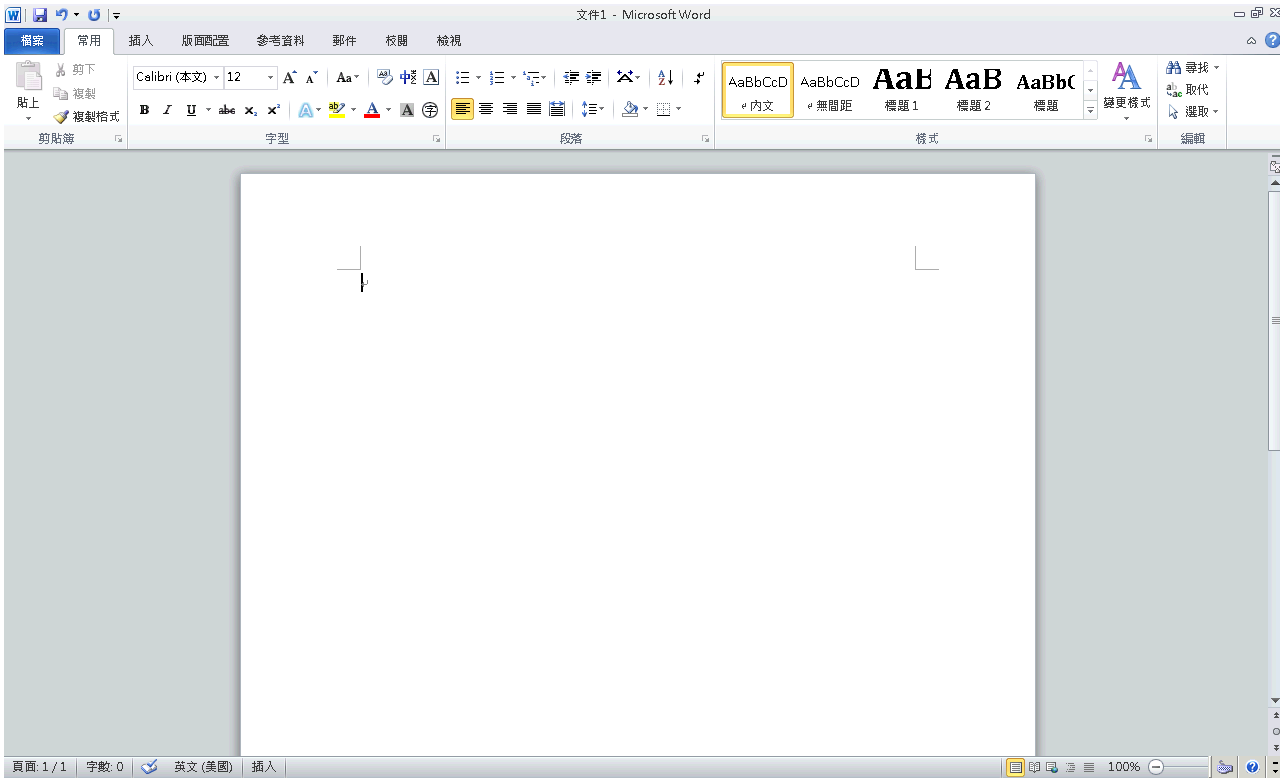Right align the paragraph

point(510,109)
